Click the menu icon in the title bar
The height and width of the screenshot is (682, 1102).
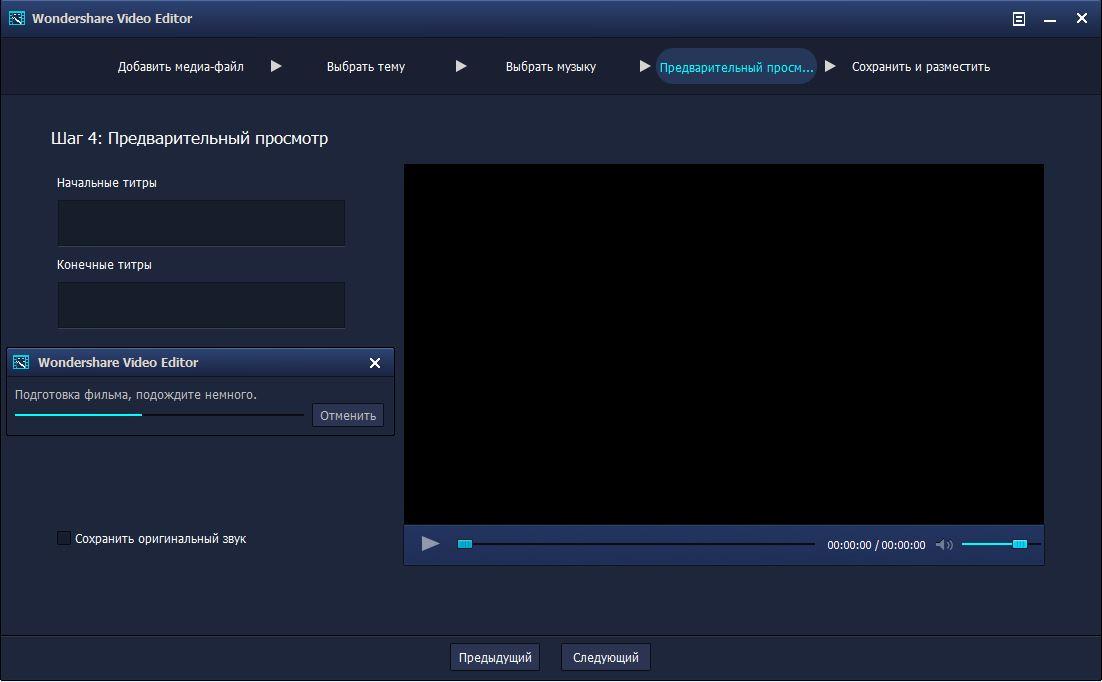point(1018,19)
